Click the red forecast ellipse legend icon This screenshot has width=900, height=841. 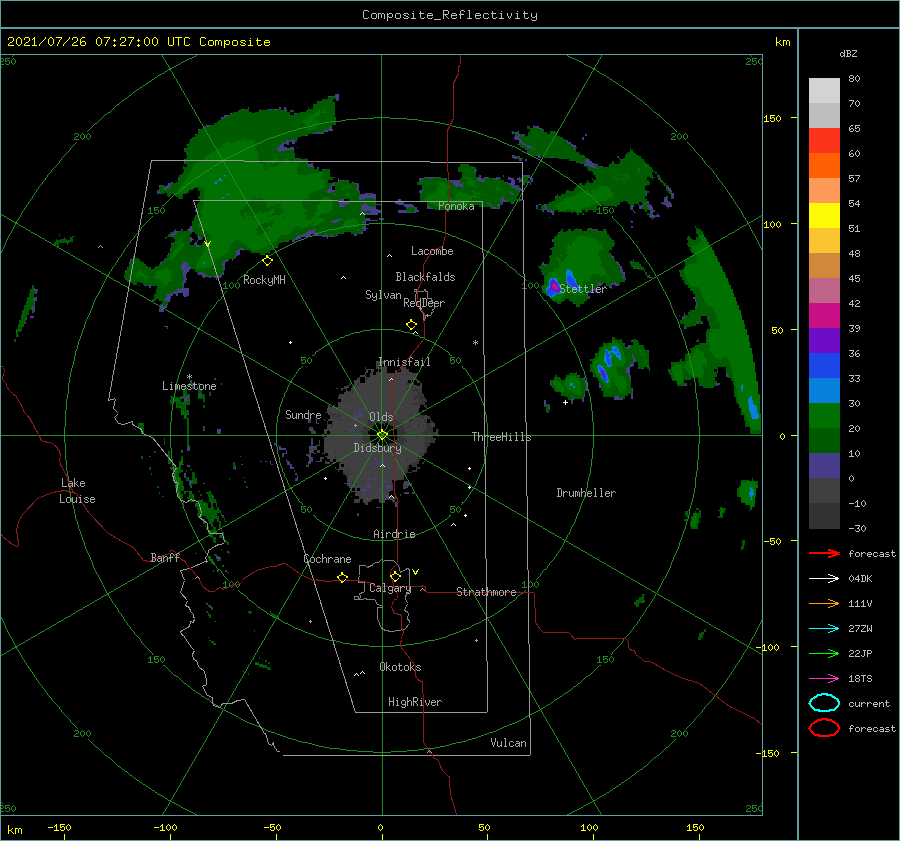click(x=824, y=728)
